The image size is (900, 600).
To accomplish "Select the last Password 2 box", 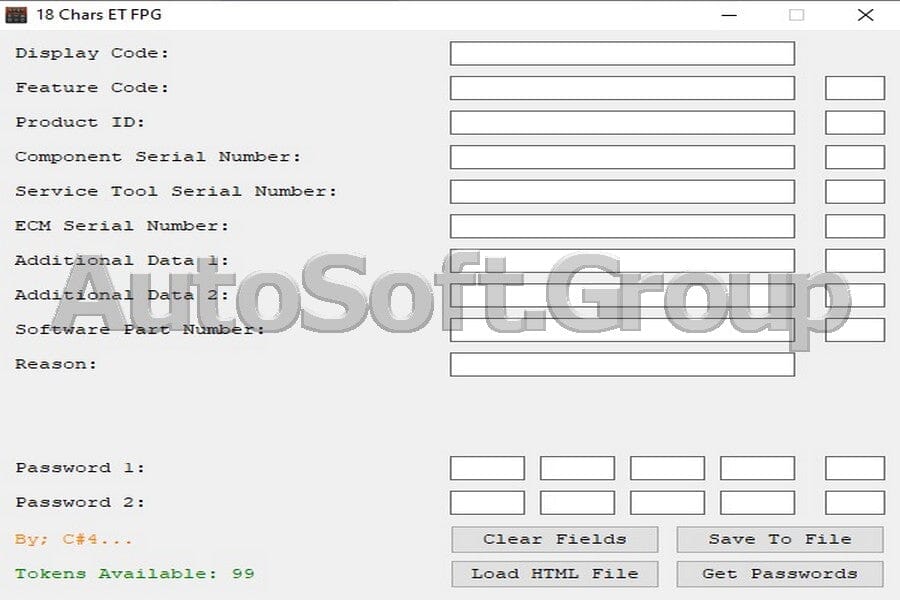I will click(x=855, y=502).
